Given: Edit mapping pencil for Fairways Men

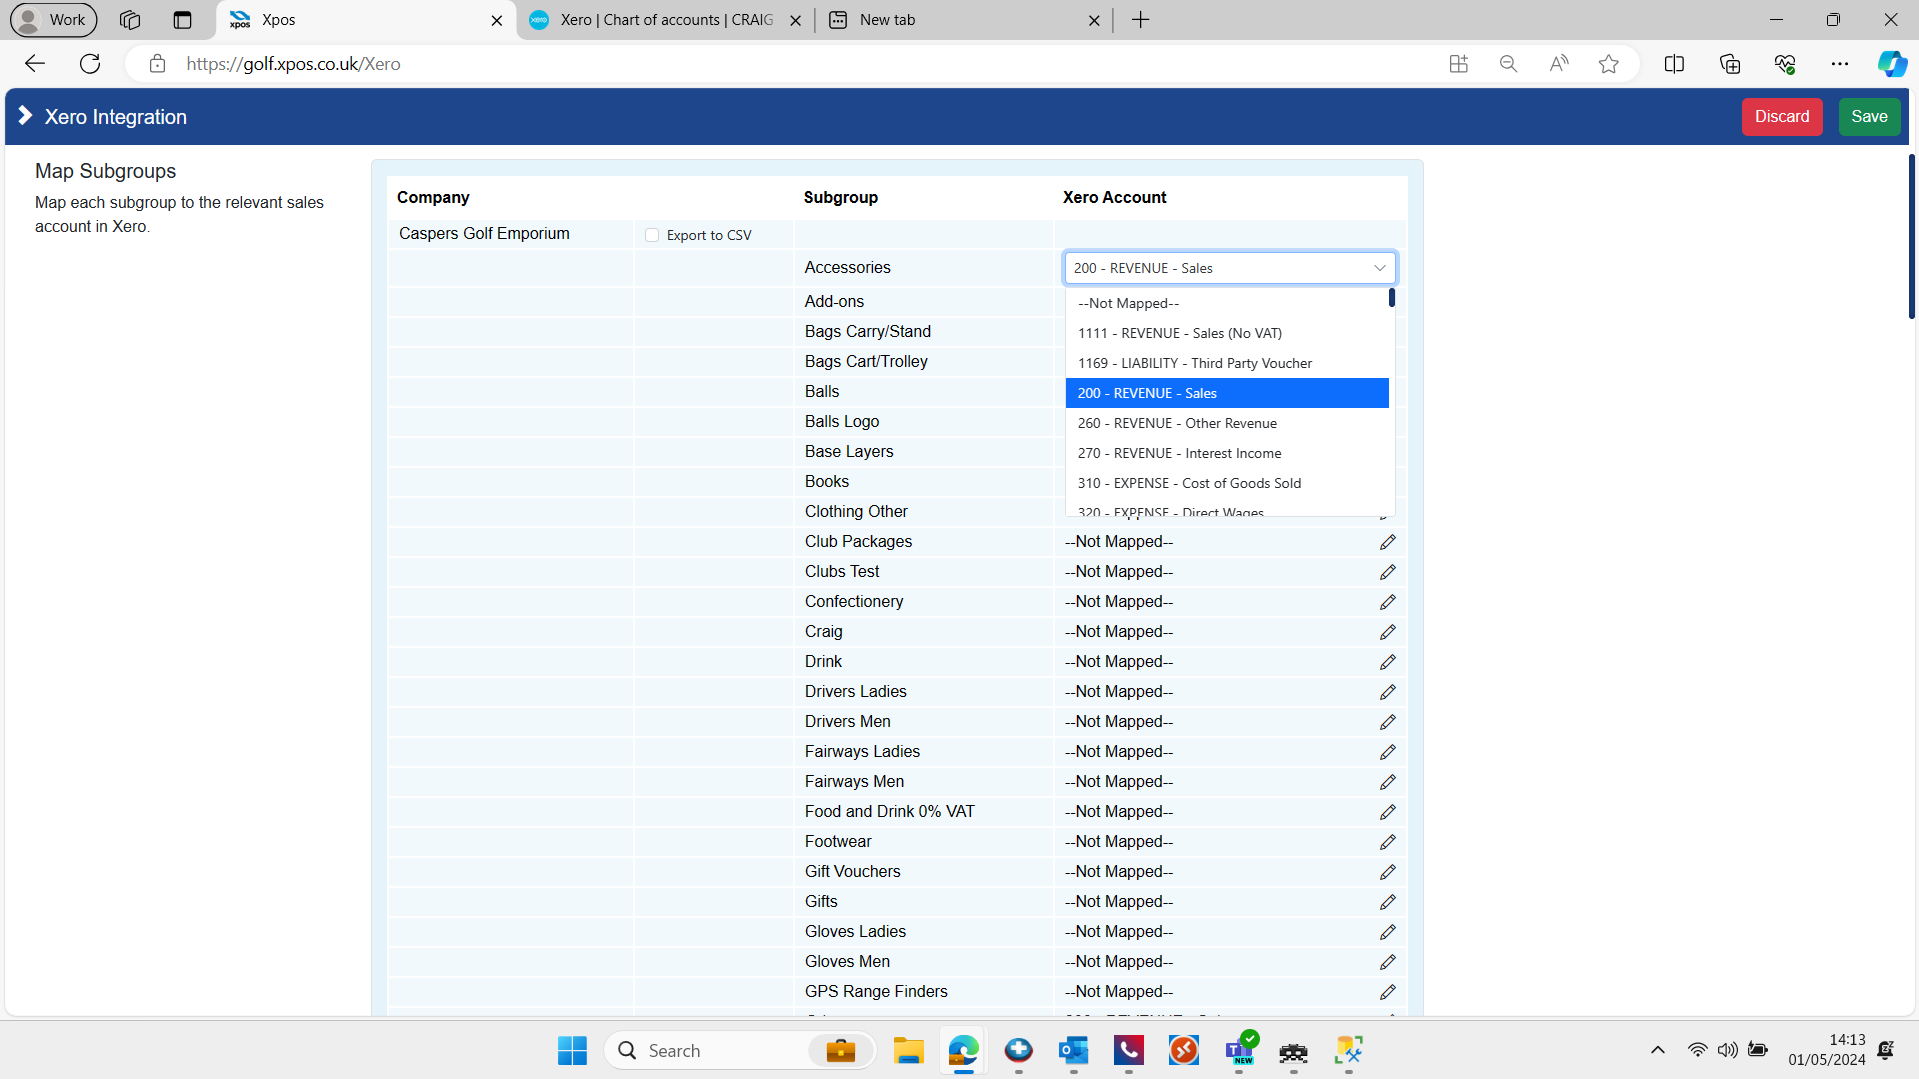Looking at the screenshot, I should [x=1387, y=782].
